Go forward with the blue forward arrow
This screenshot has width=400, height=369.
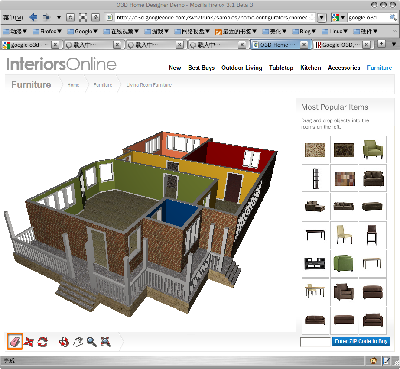pyautogui.click(x=46, y=17)
